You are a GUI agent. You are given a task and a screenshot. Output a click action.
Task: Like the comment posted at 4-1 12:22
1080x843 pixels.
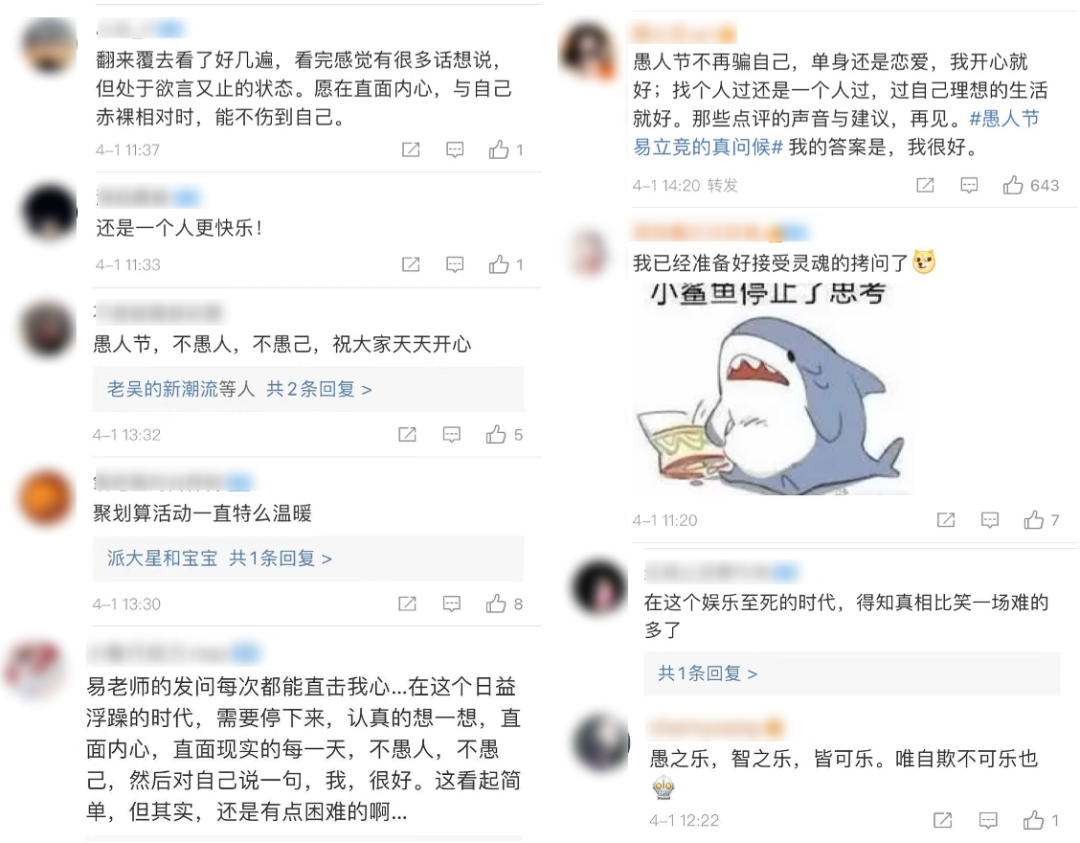(1033, 820)
